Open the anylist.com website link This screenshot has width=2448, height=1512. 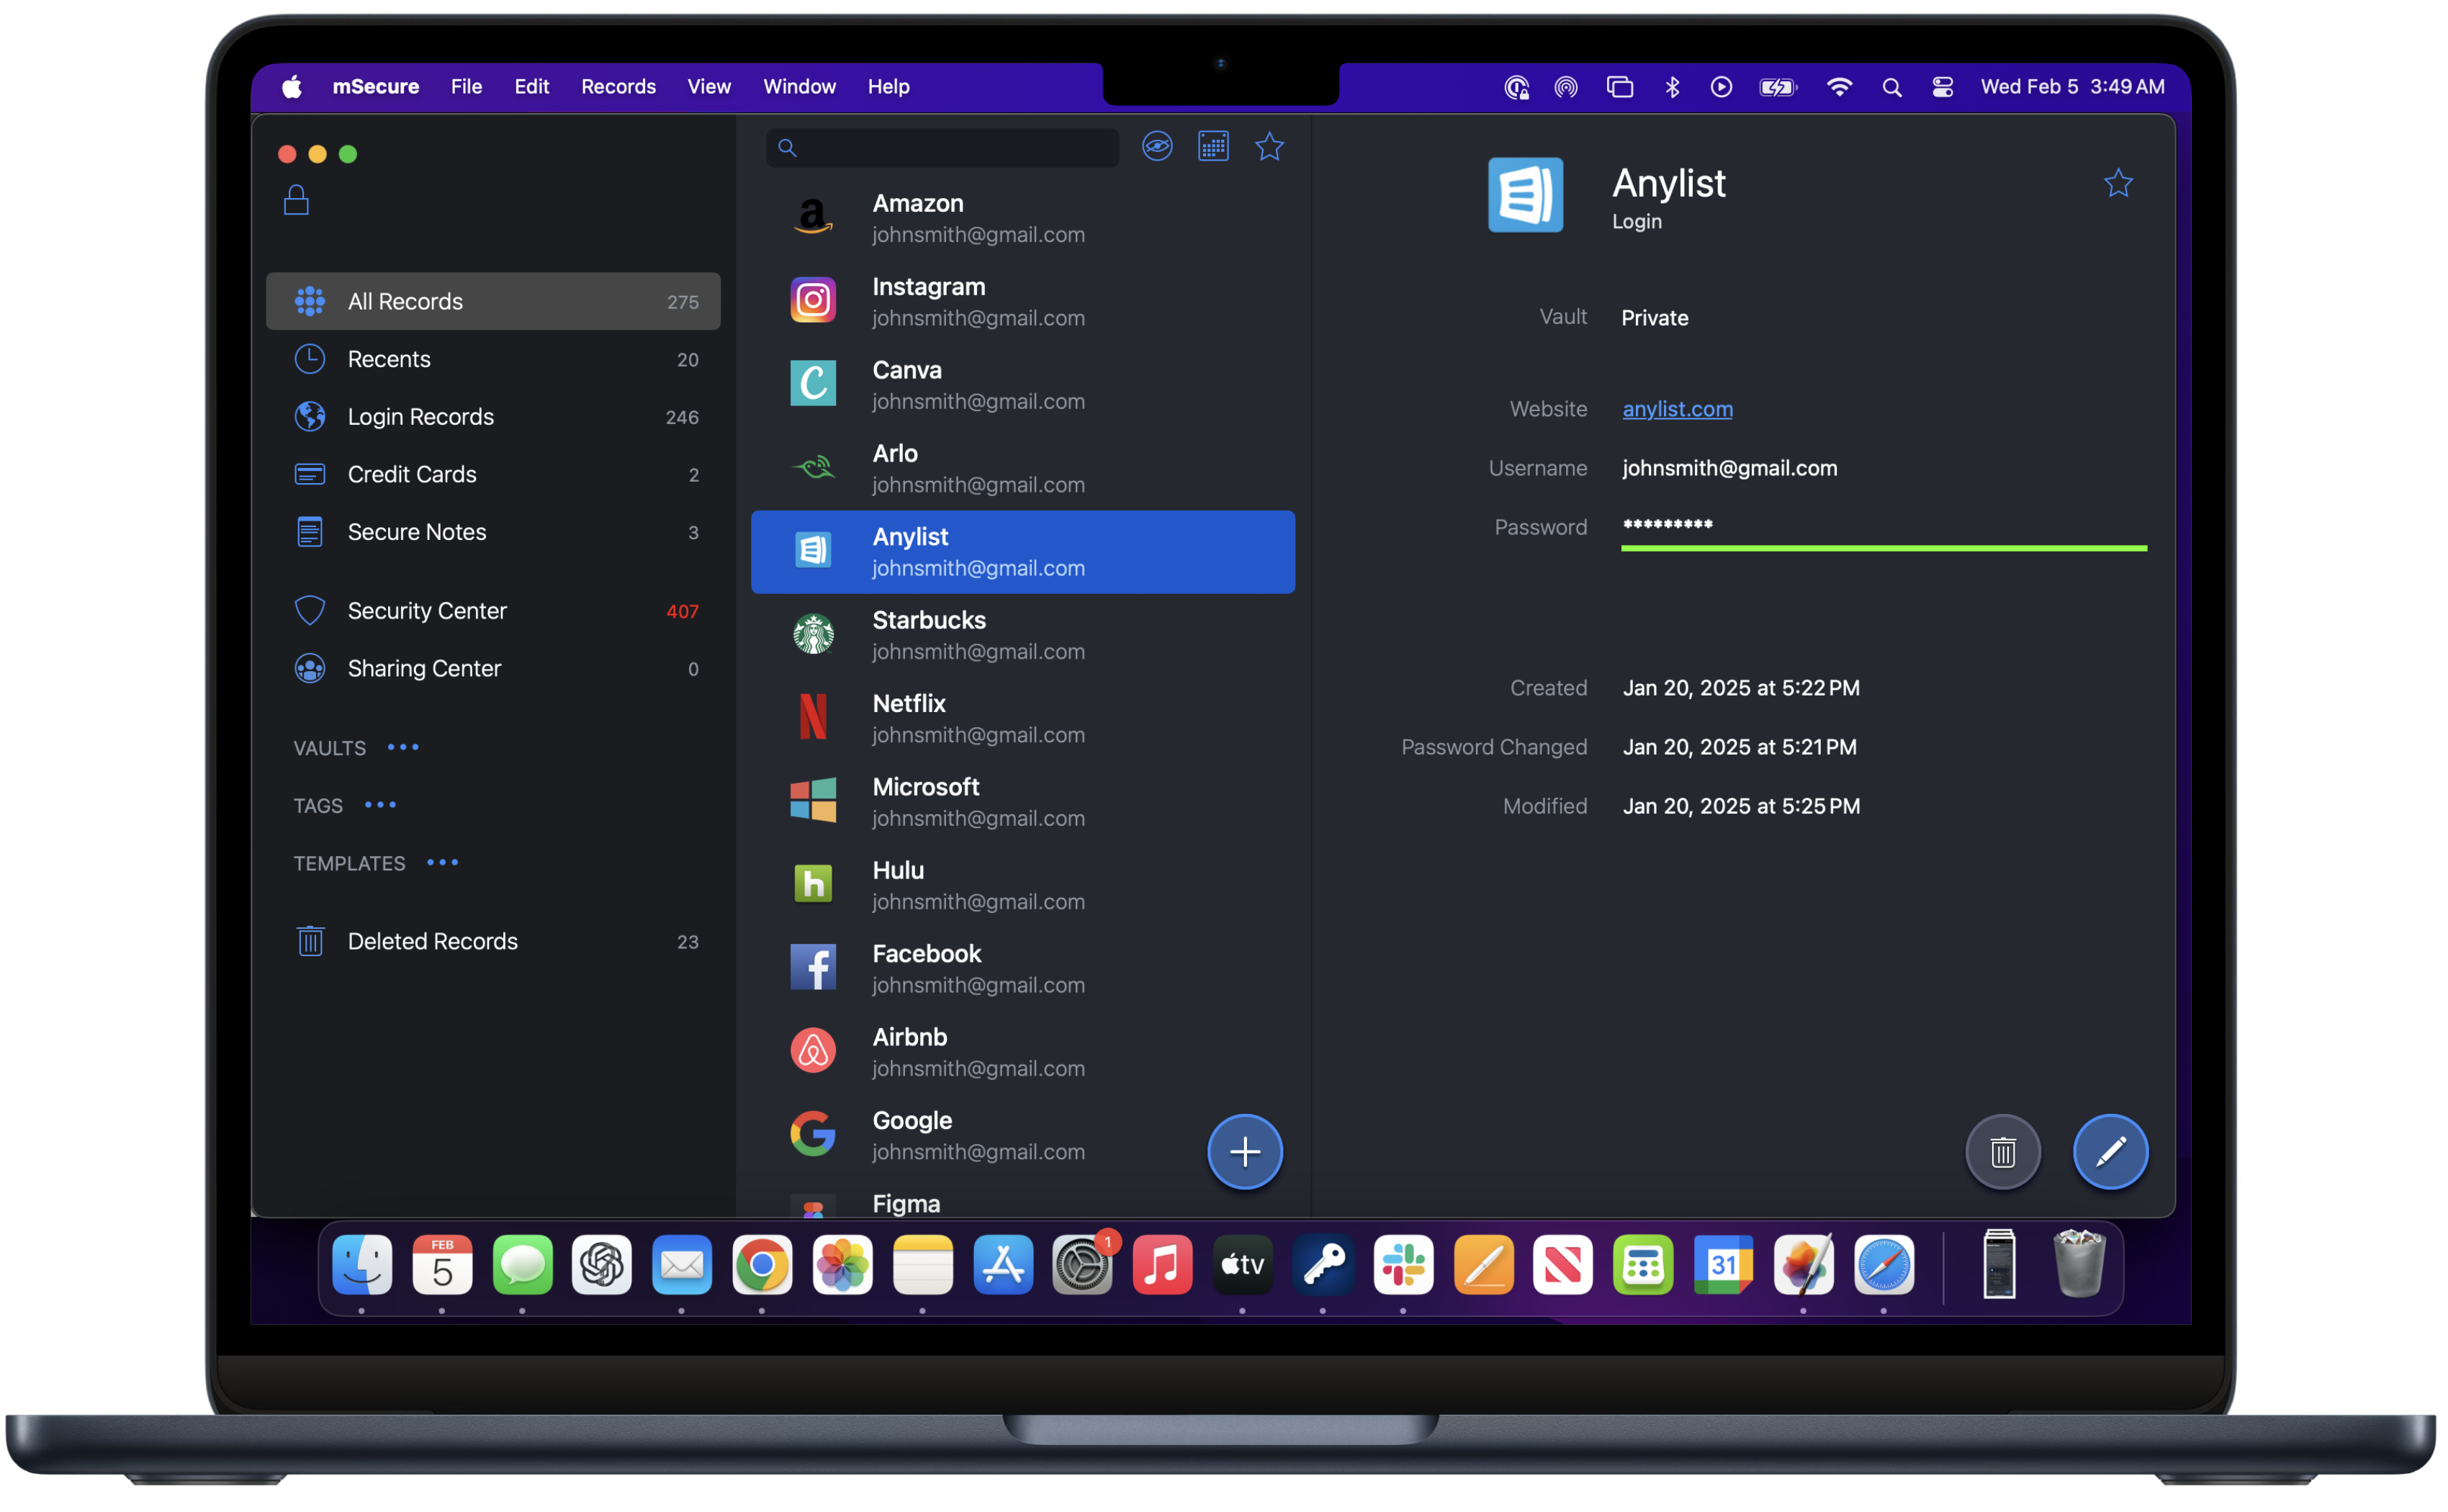1677,409
